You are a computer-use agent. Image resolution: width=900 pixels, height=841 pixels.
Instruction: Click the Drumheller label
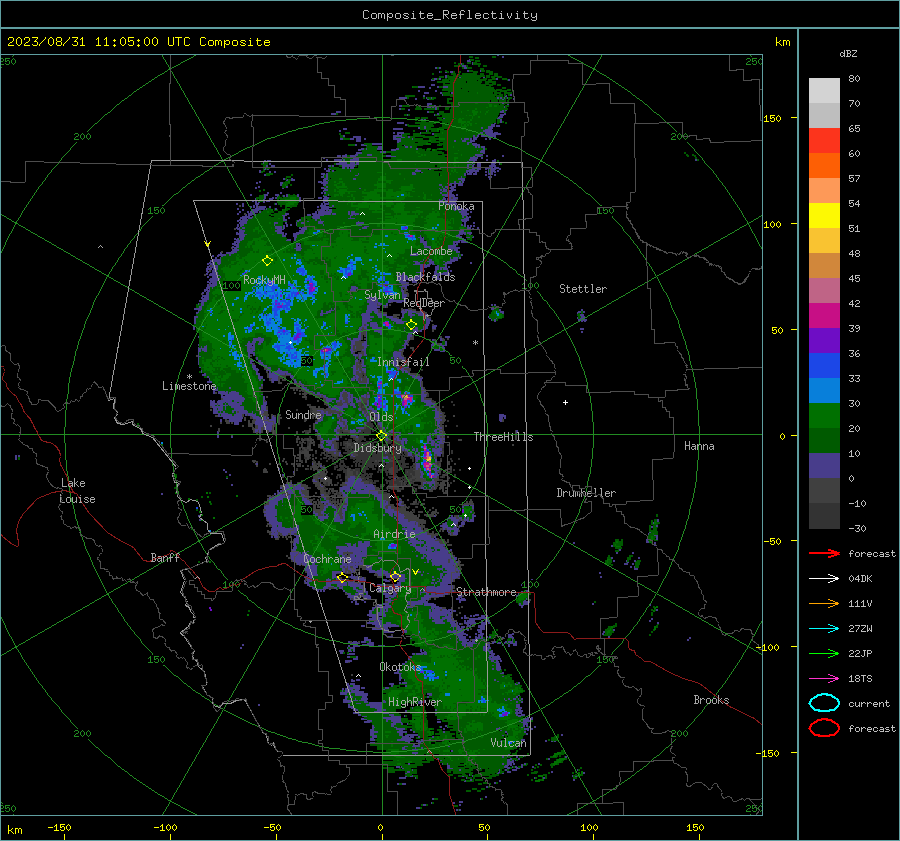(586, 493)
